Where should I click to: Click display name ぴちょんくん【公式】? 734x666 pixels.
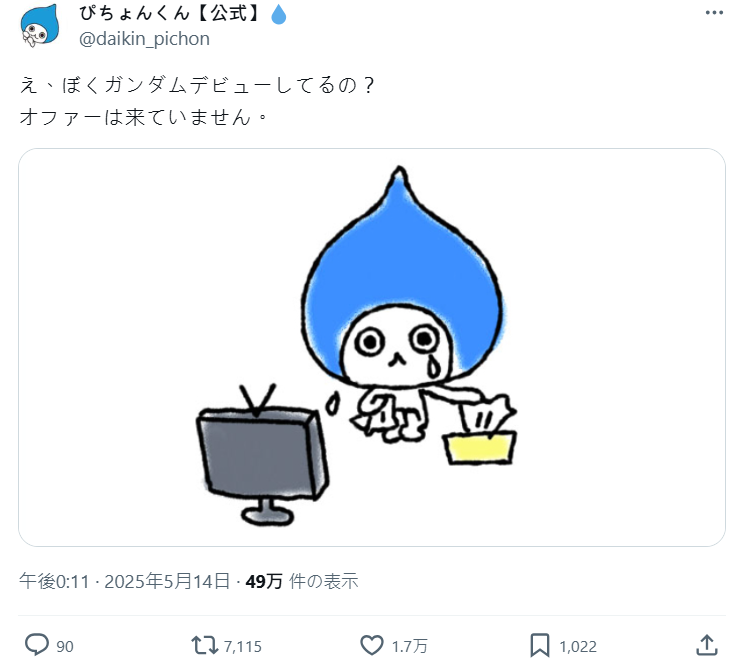(x=170, y=14)
